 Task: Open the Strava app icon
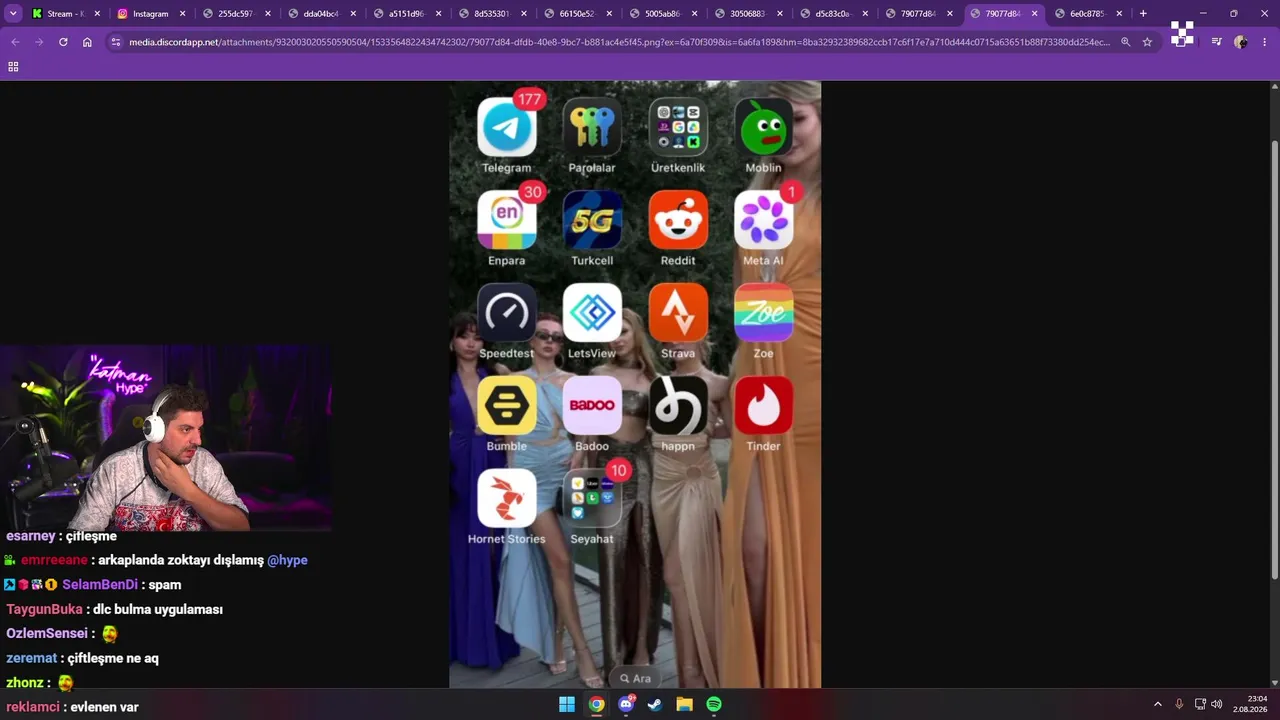(x=678, y=313)
